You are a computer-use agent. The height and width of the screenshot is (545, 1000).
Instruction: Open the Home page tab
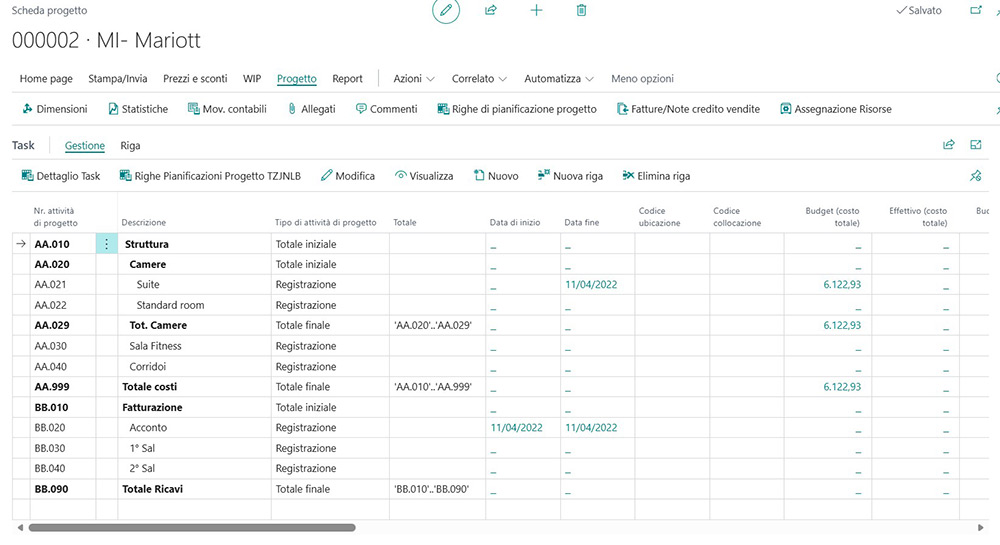(x=46, y=78)
